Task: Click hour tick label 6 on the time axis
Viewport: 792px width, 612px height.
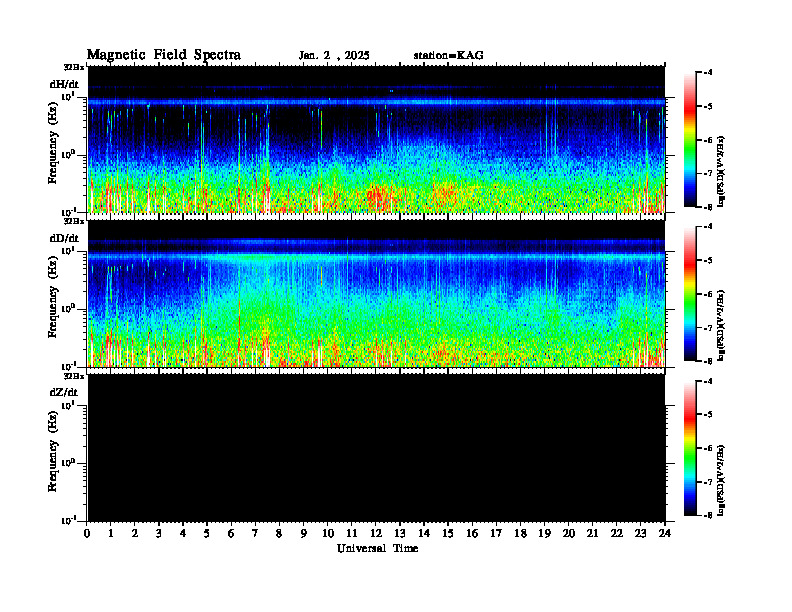Action: click(x=231, y=534)
